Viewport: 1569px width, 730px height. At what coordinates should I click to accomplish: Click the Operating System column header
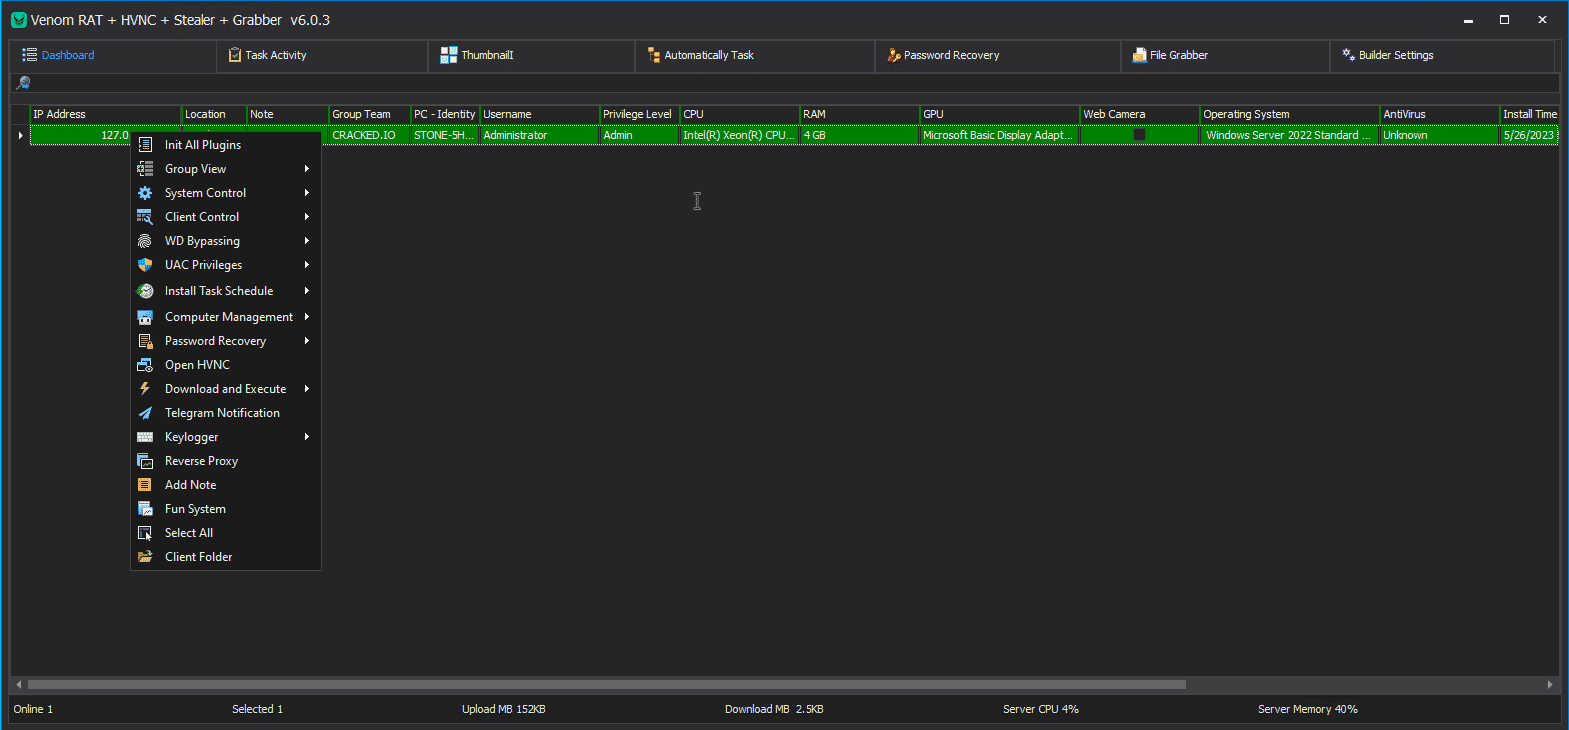click(x=1288, y=114)
